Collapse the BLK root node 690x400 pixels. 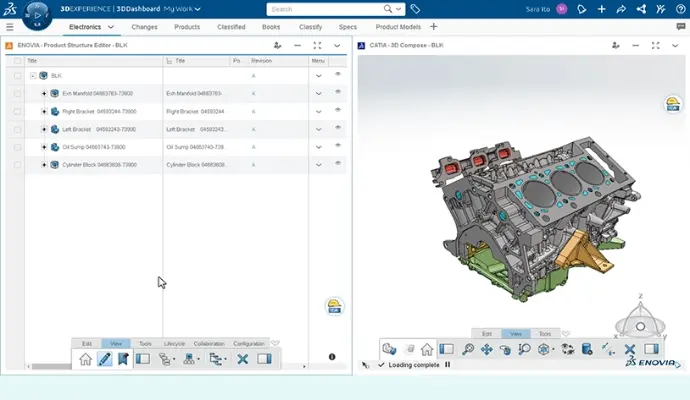point(33,76)
